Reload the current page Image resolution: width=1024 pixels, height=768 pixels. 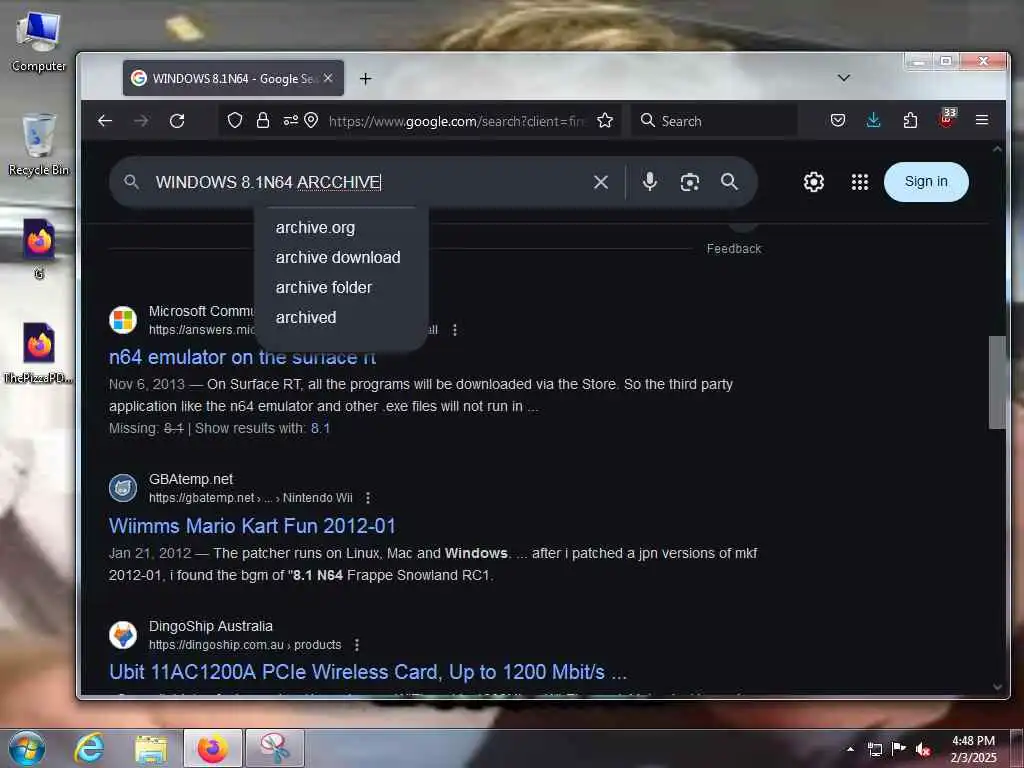point(177,121)
